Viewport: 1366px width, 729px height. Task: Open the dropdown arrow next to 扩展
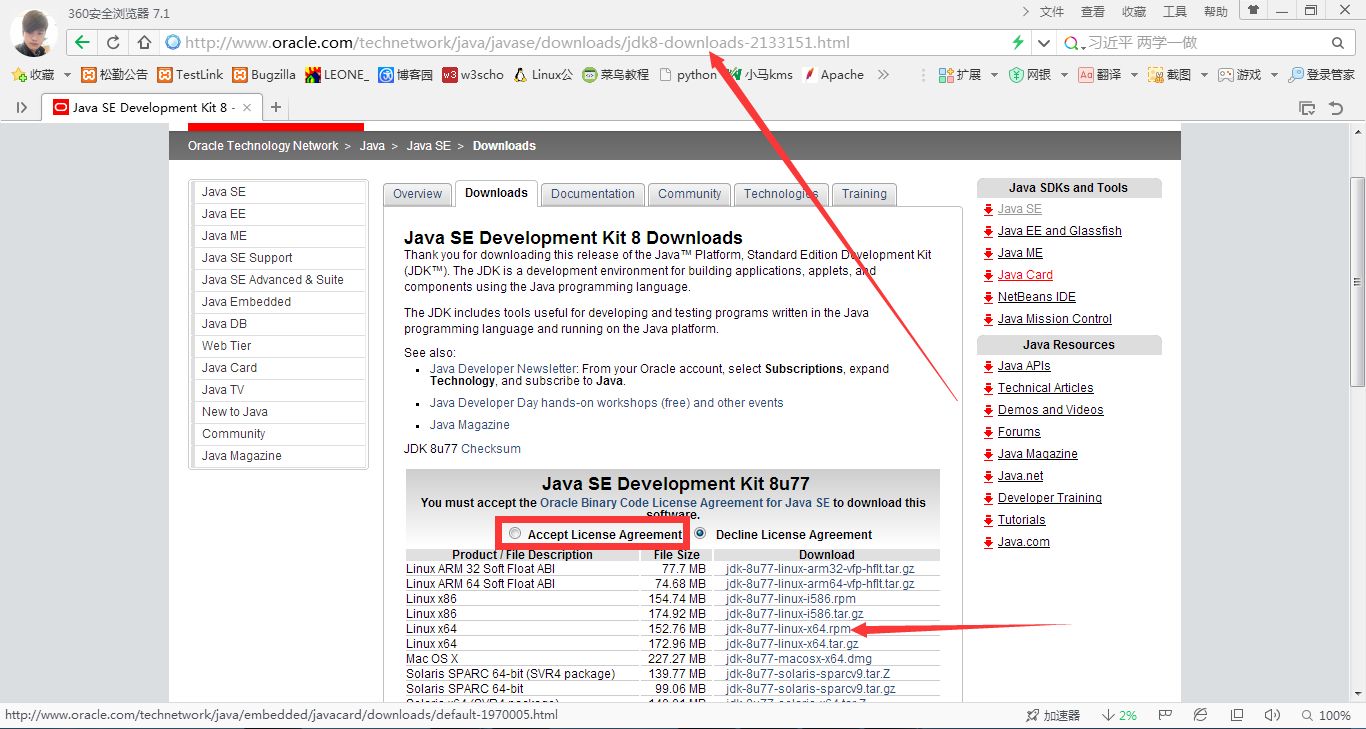pos(994,75)
